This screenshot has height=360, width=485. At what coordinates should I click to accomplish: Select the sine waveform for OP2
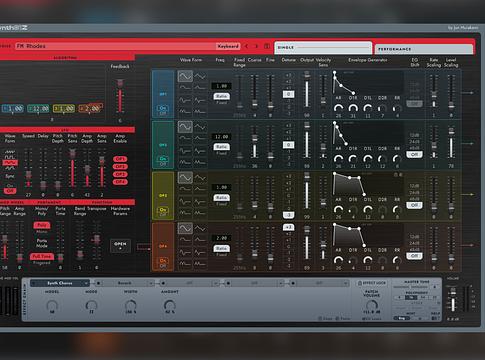185,127
